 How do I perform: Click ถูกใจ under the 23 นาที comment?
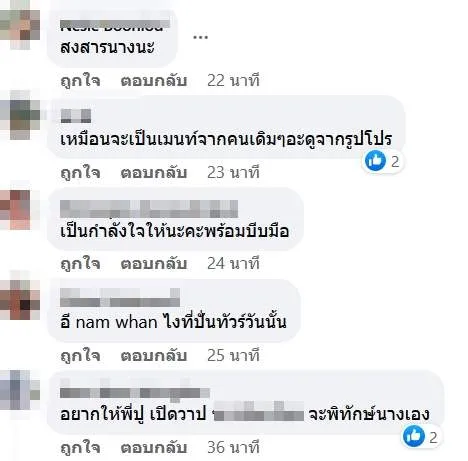[80, 173]
